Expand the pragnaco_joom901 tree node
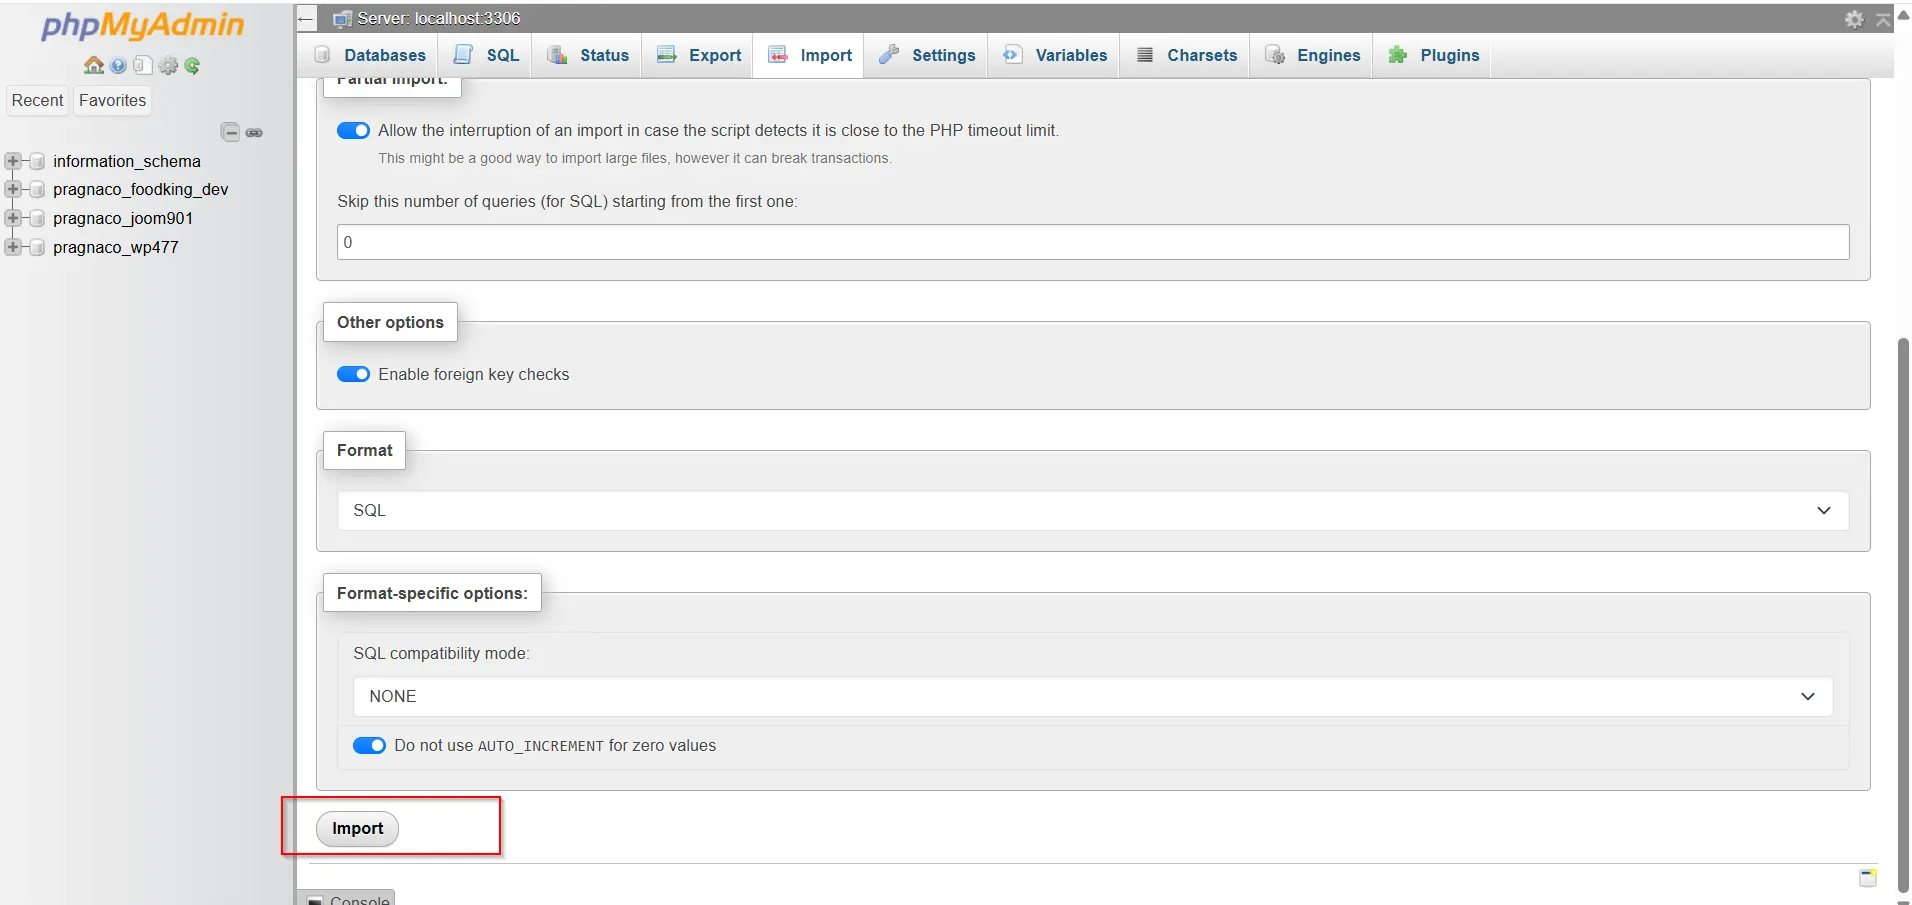1912x905 pixels. 13,218
